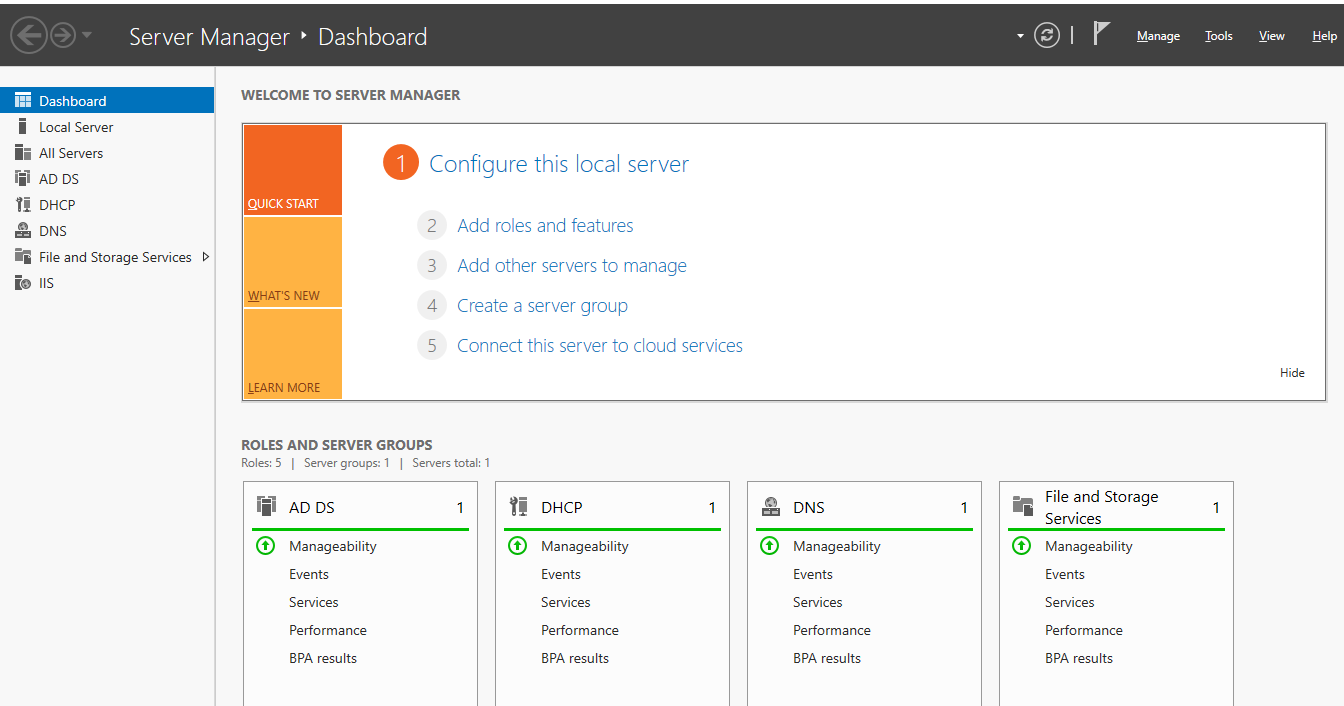Image resolution: width=1344 pixels, height=706 pixels.
Task: Open Performance in the DNS tile
Action: pyautogui.click(x=832, y=630)
